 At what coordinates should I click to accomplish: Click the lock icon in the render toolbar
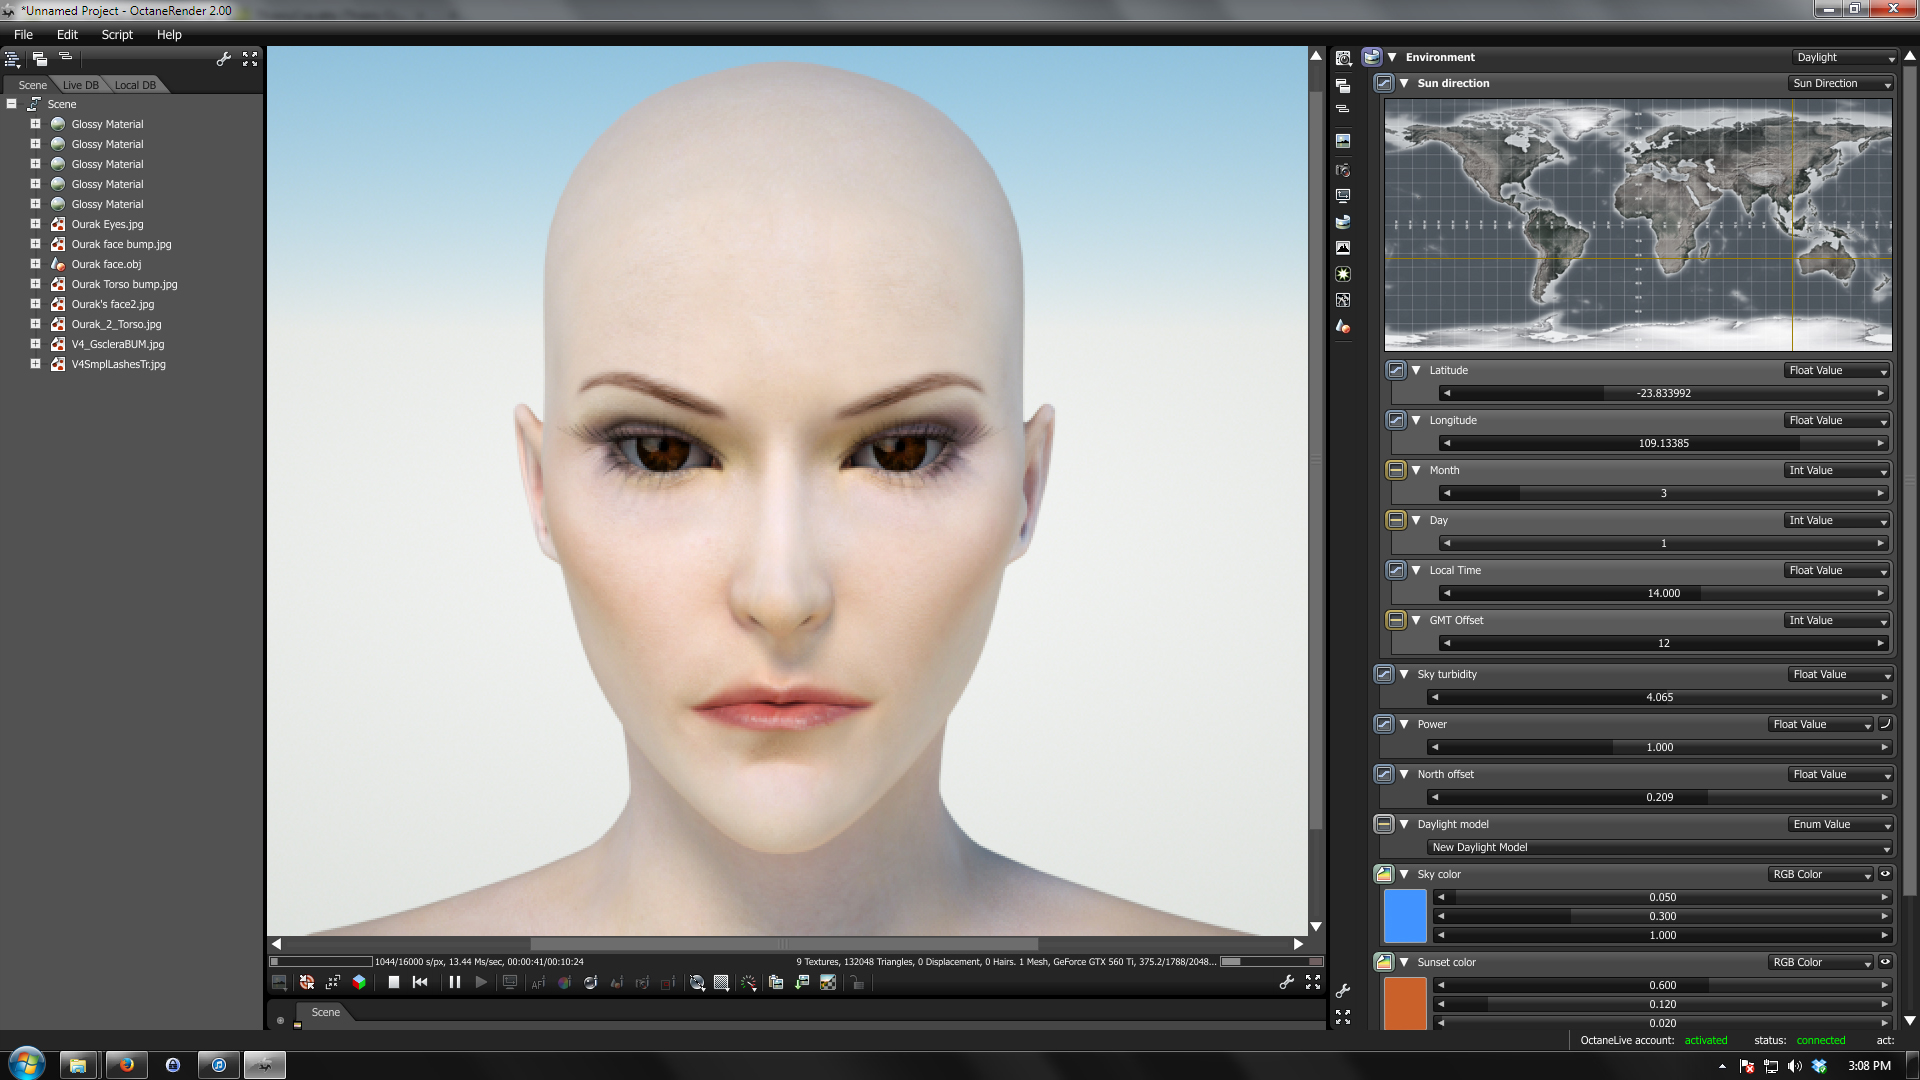(857, 983)
